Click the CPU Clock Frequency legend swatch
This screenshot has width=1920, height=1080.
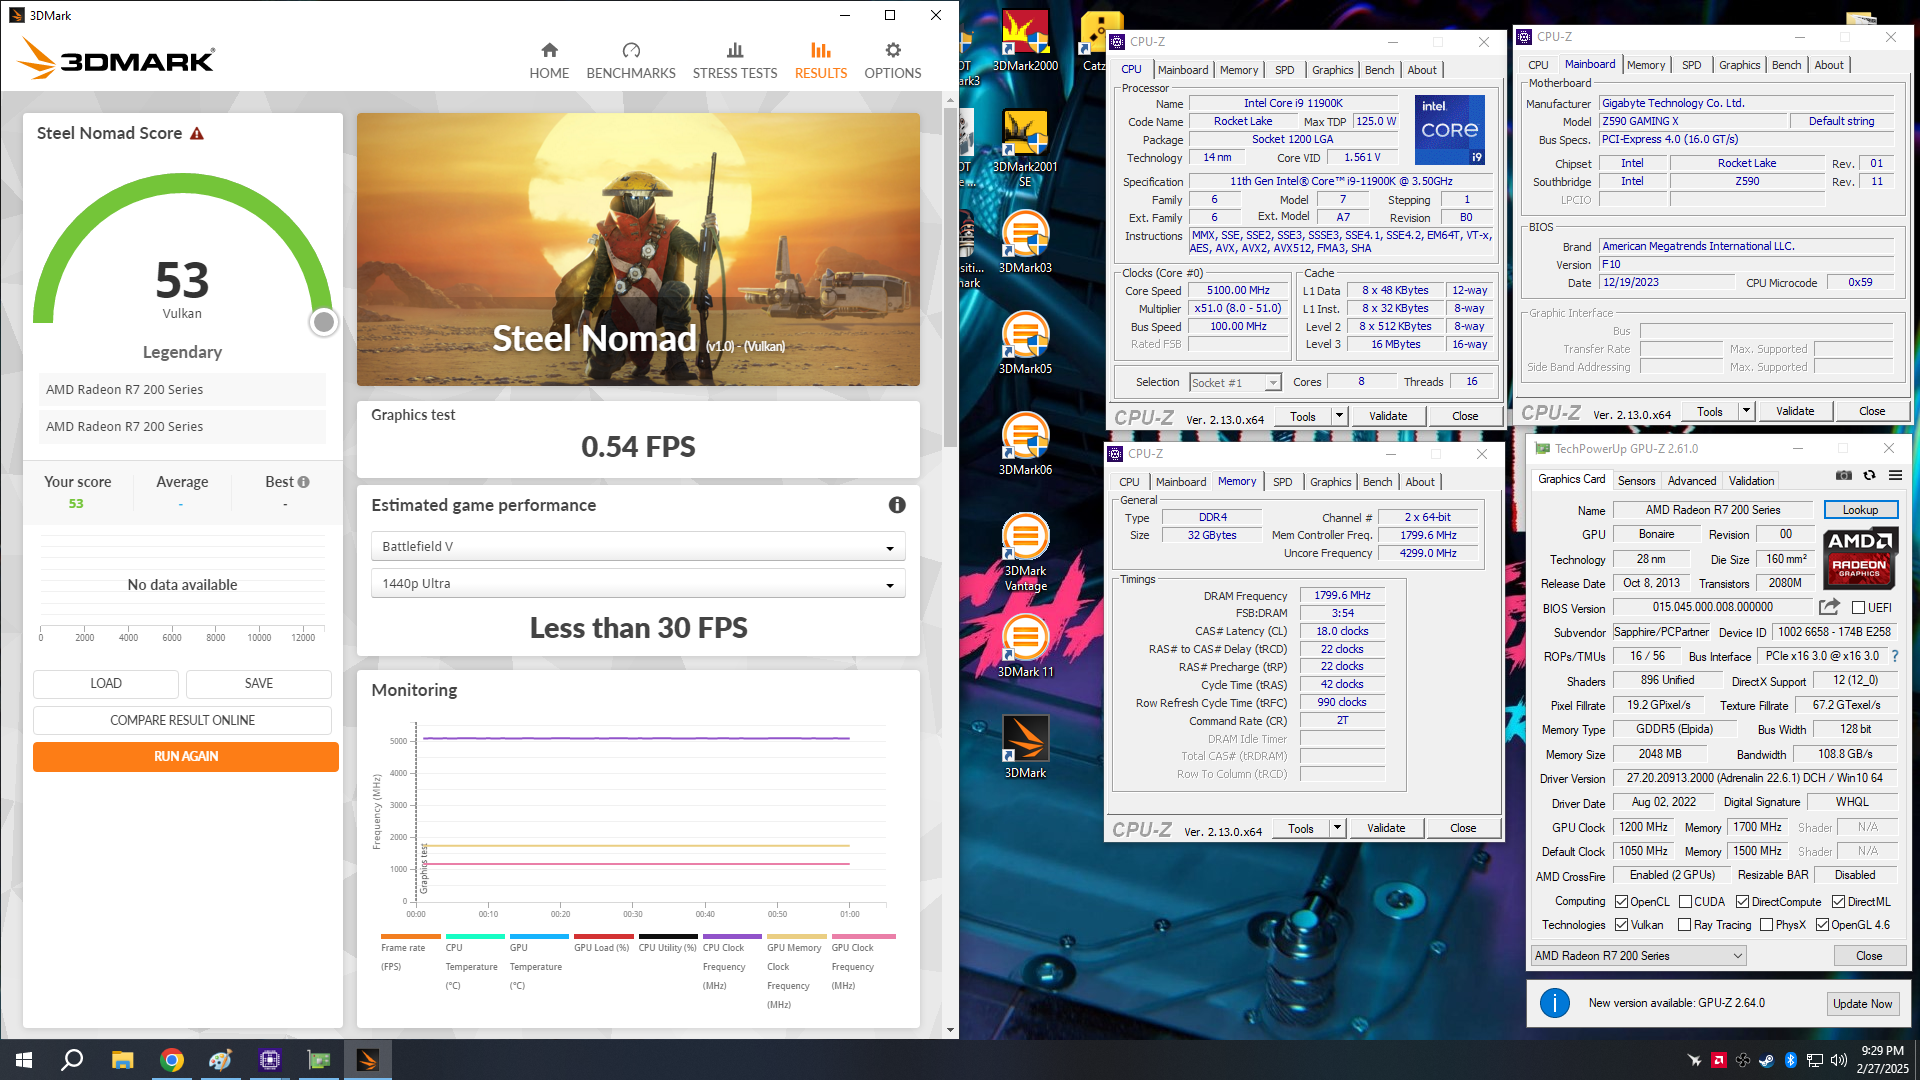[732, 936]
